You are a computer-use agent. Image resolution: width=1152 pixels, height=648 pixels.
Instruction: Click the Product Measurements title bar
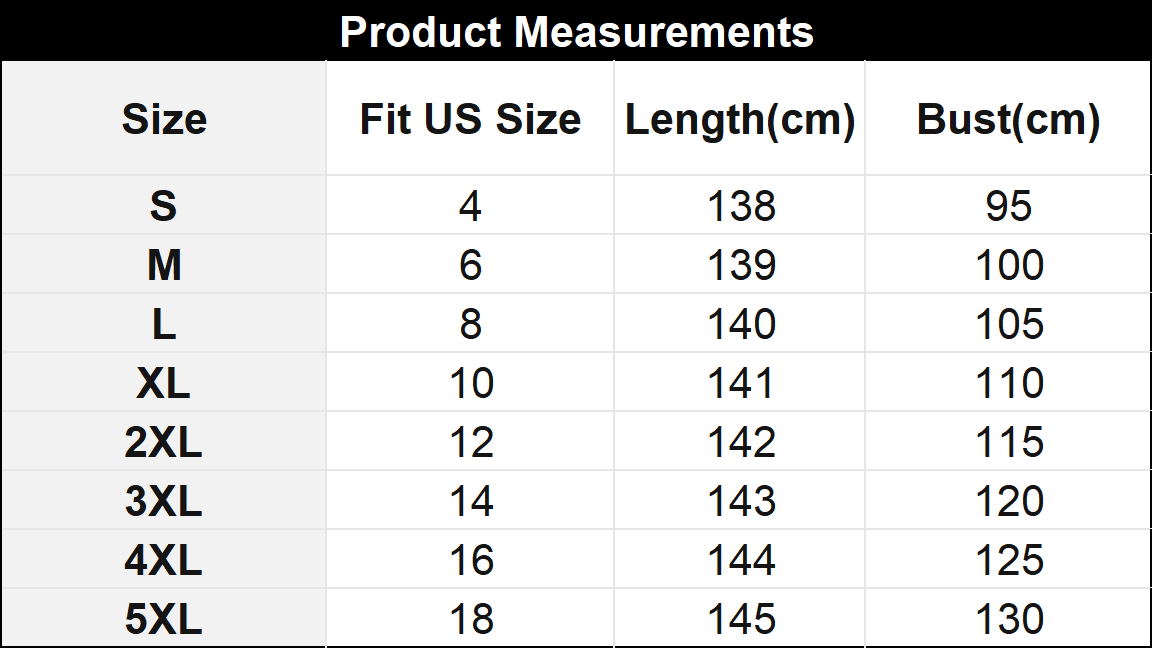click(576, 32)
